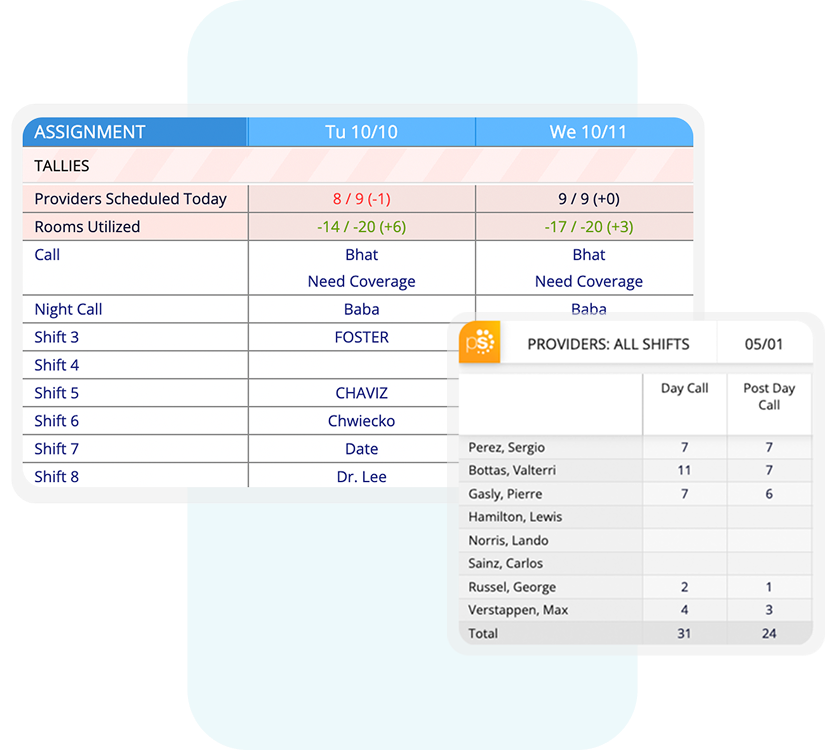Image resolution: width=825 pixels, height=750 pixels.
Task: Open the We 10/11 date column
Action: pyautogui.click(x=588, y=132)
